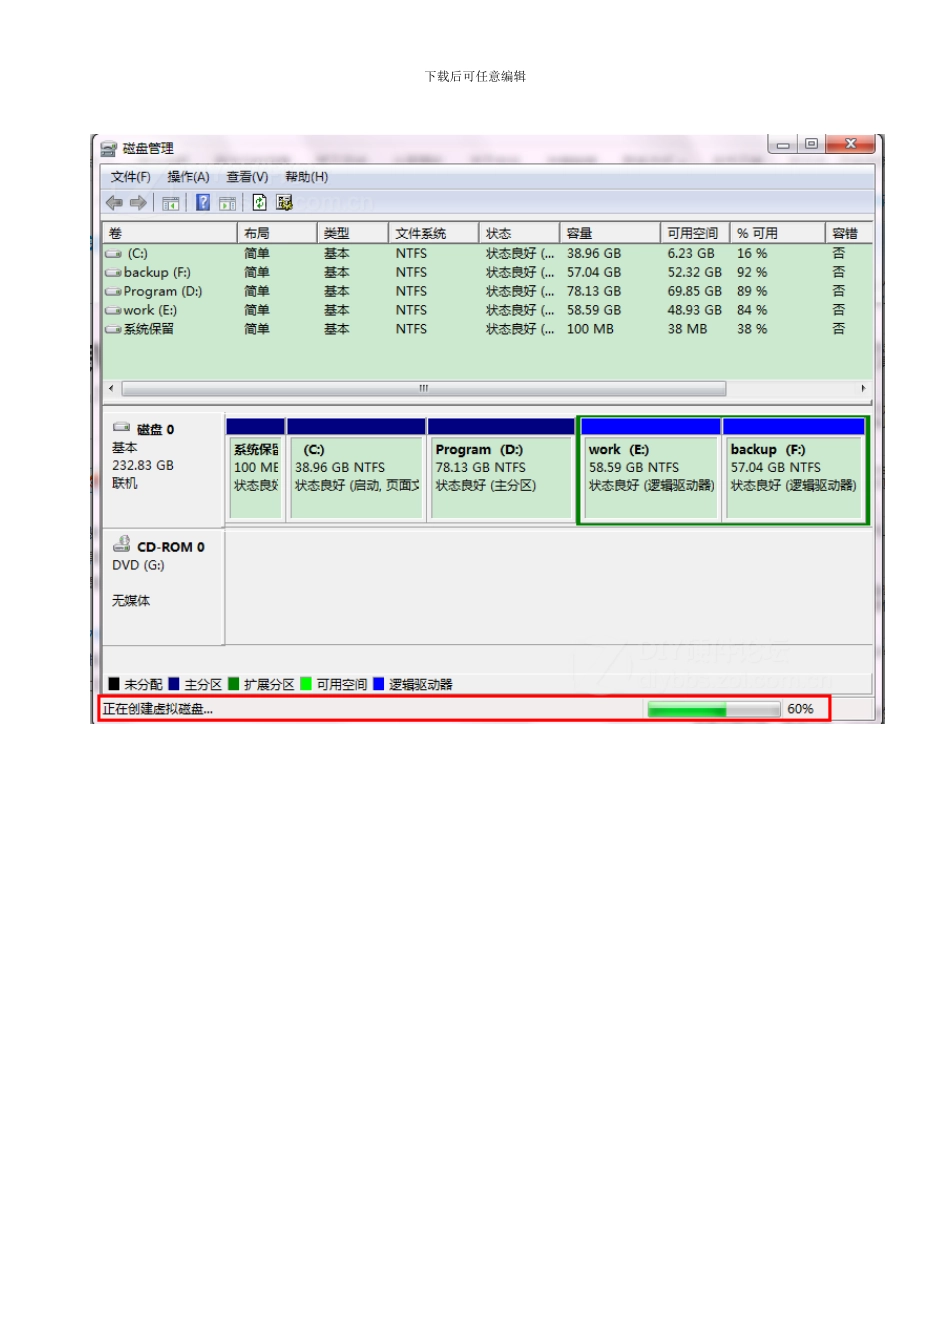Minimize the Disk Management window
Screen dimensions: 950x1344
pyautogui.click(x=783, y=144)
